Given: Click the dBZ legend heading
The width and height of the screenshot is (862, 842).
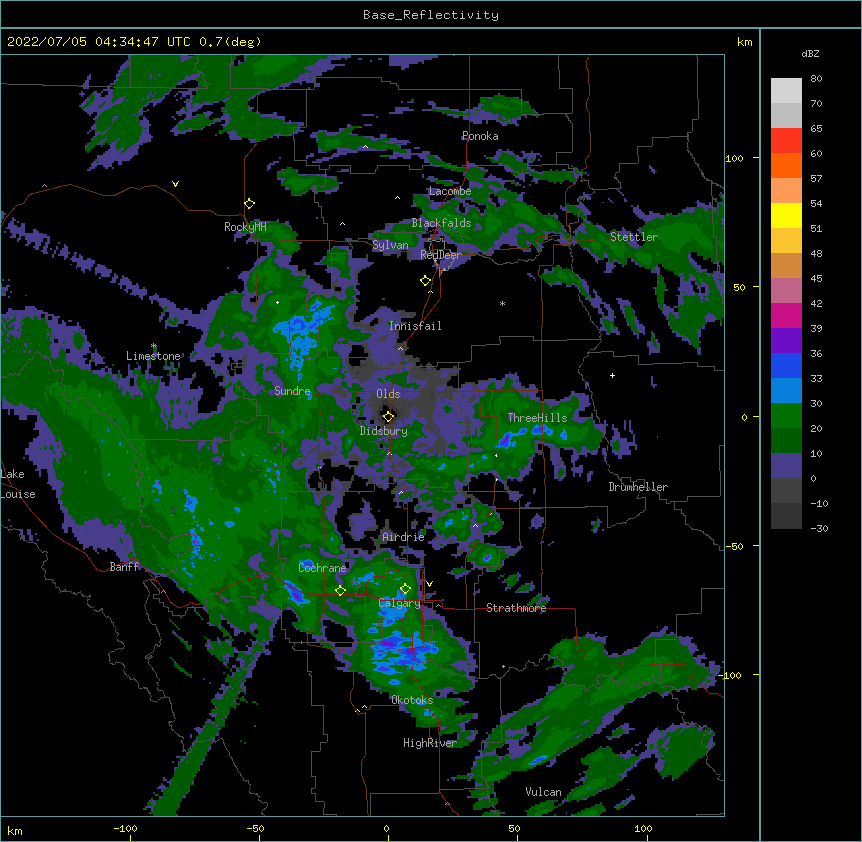Looking at the screenshot, I should click(x=810, y=53).
